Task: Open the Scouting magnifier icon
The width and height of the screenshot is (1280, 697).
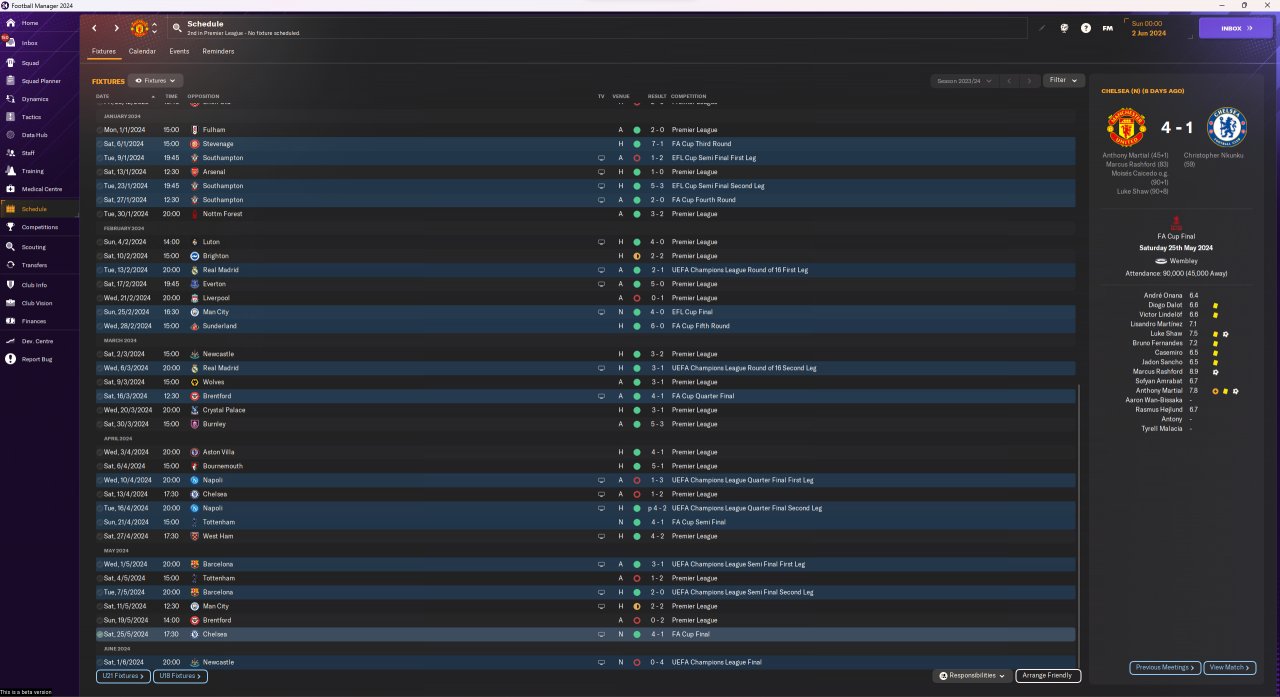Action: click(x=9, y=247)
